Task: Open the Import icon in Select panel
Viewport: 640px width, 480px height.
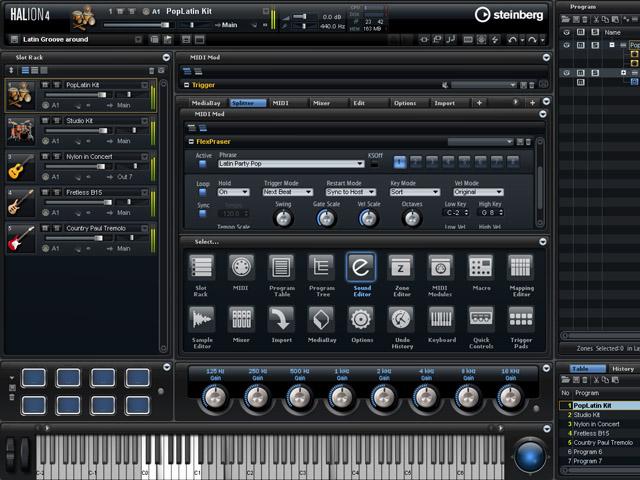Action: pos(281,319)
